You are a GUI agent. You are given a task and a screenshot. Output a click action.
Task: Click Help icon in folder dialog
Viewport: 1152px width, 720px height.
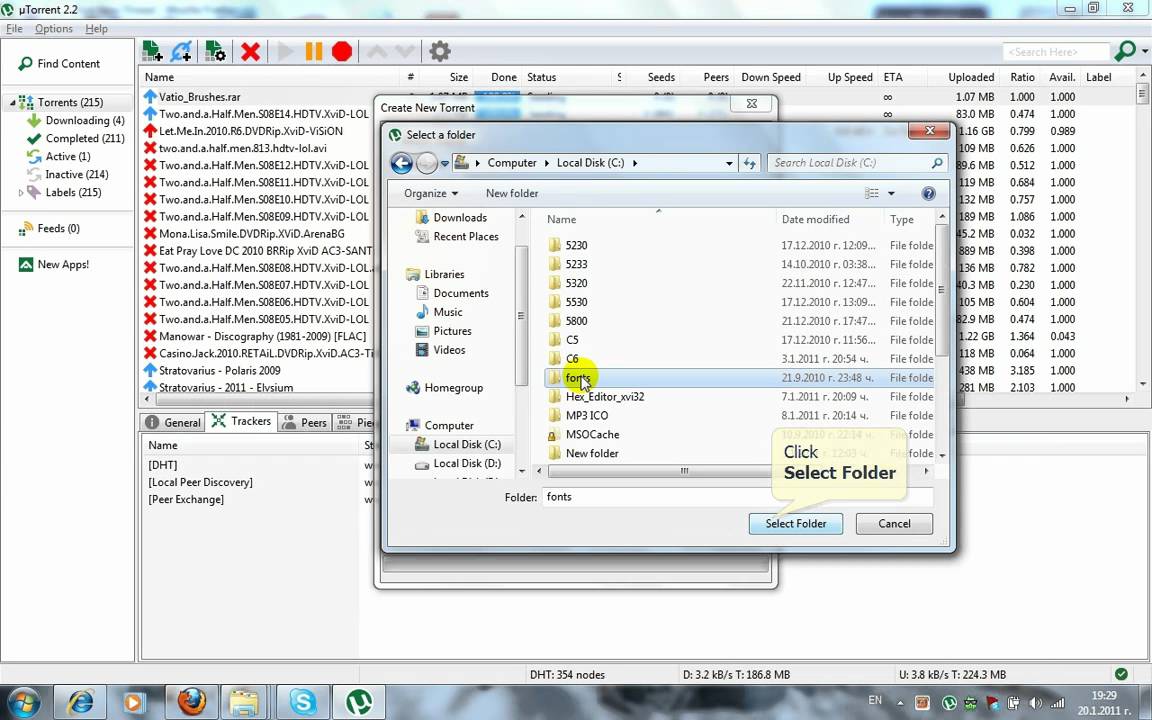pos(928,193)
